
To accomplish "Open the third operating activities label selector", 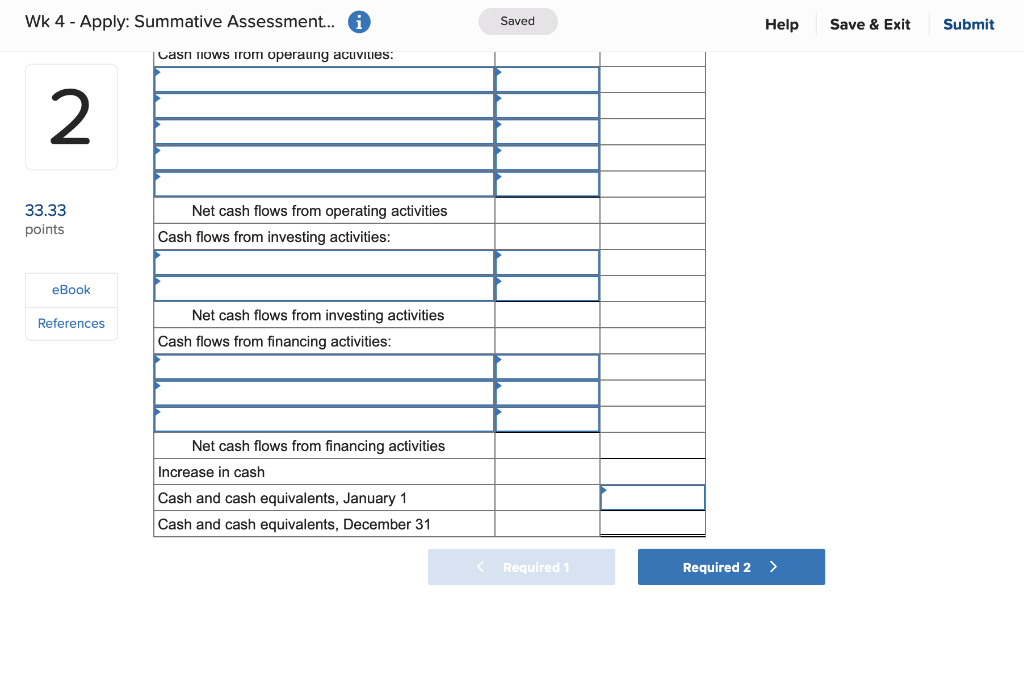I will [320, 131].
